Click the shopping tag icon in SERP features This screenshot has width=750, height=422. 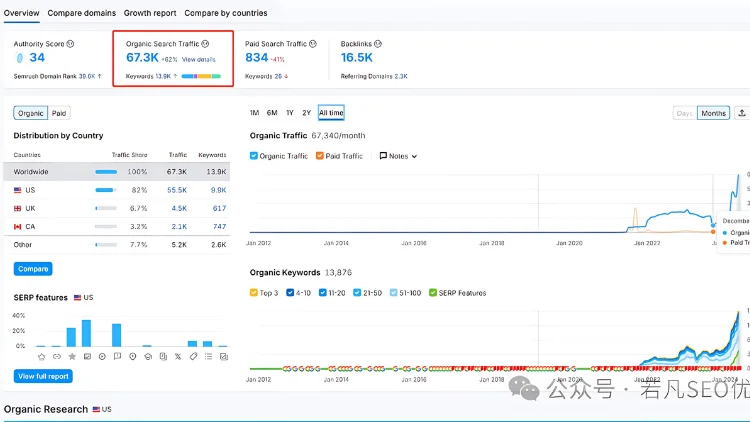(x=193, y=356)
